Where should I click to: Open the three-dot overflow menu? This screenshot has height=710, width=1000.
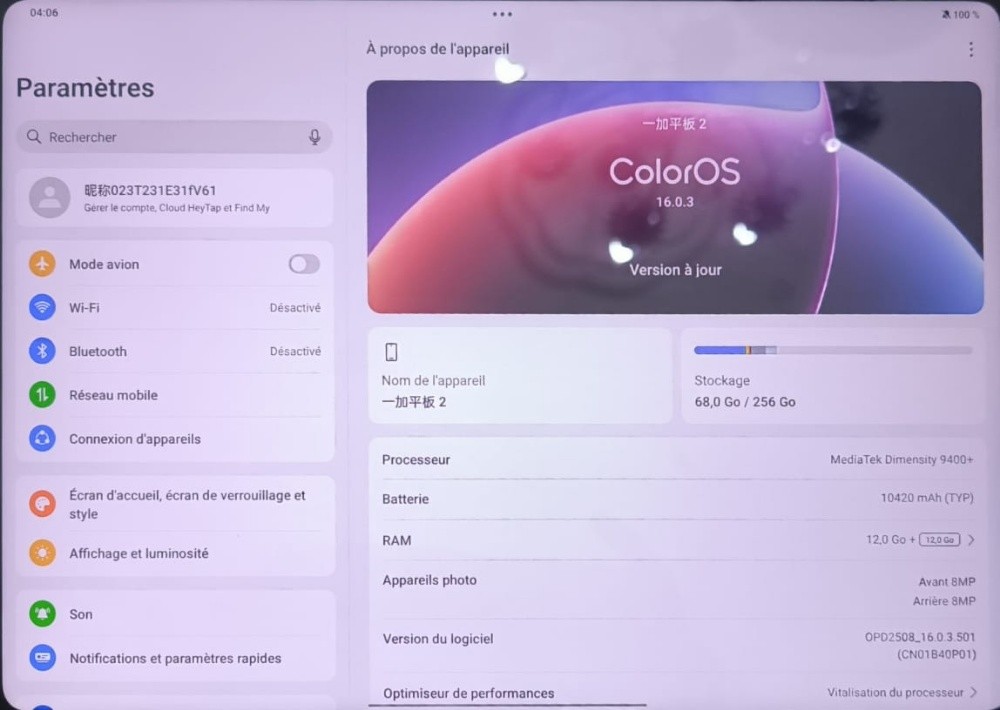tap(971, 49)
